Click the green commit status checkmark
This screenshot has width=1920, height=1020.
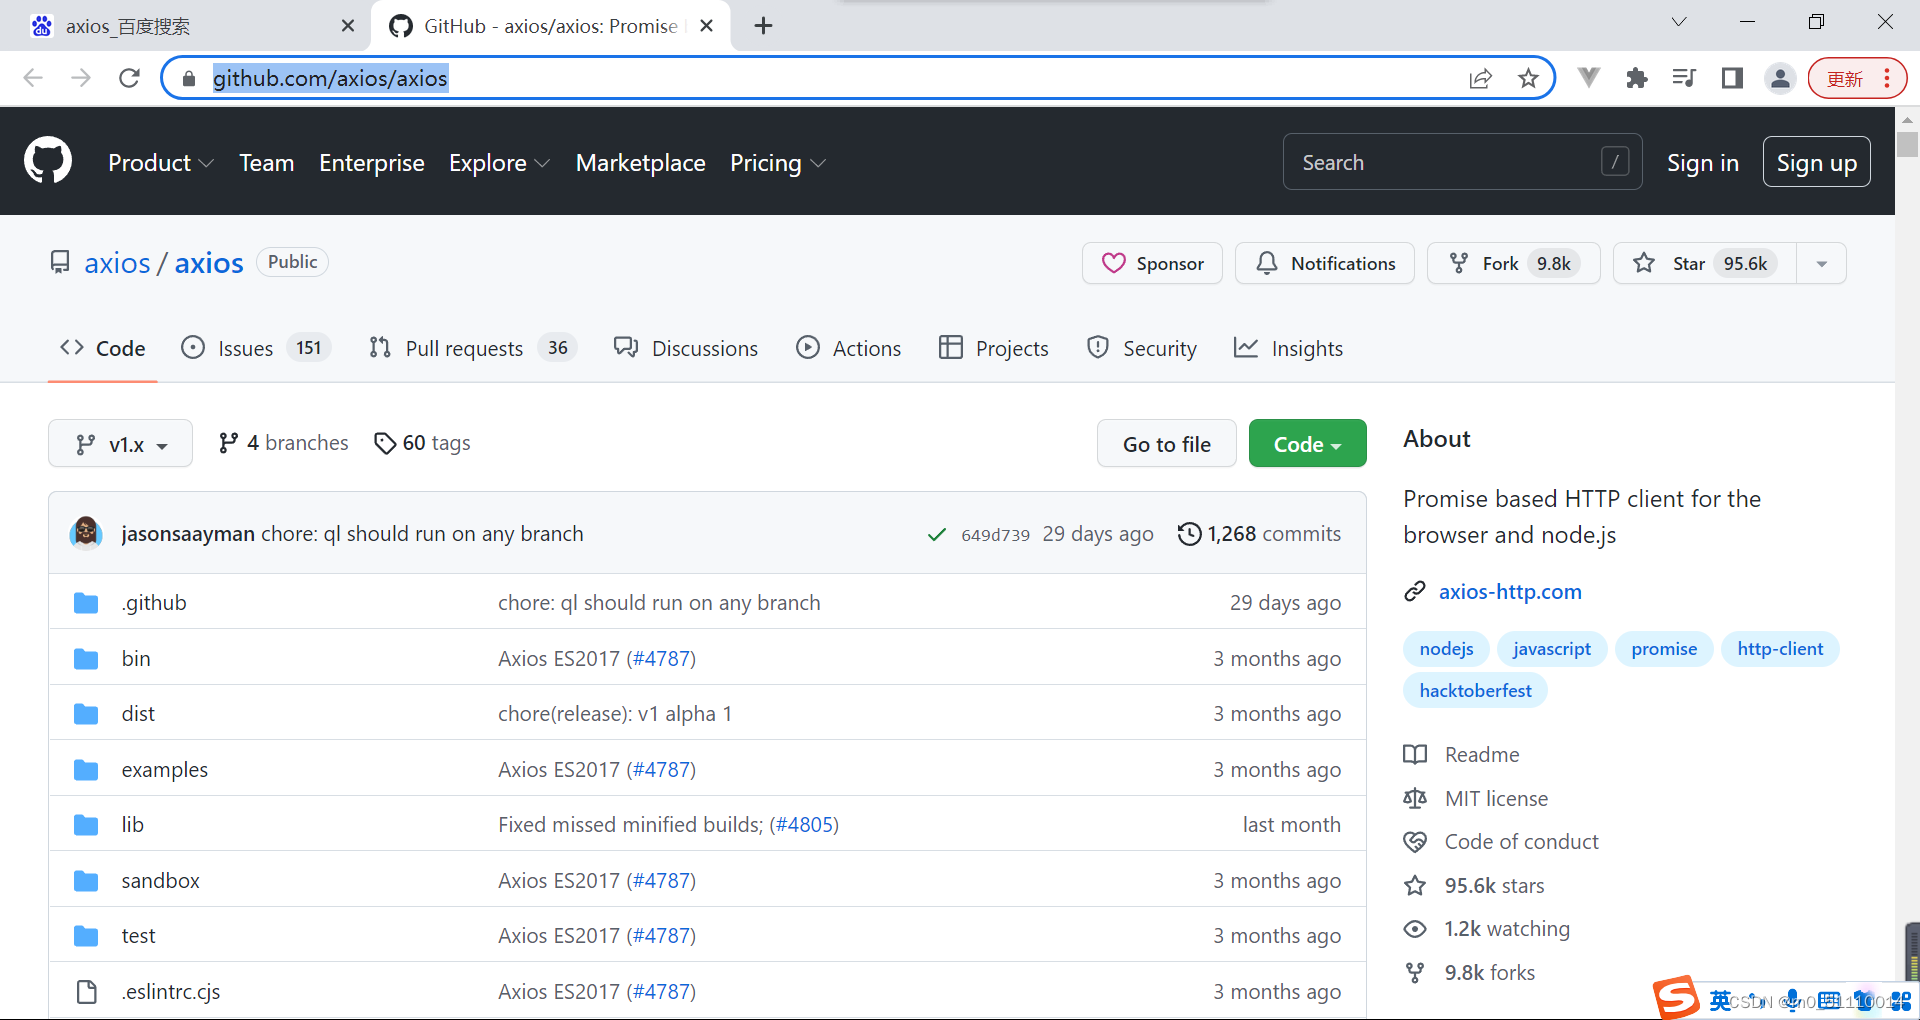[937, 534]
